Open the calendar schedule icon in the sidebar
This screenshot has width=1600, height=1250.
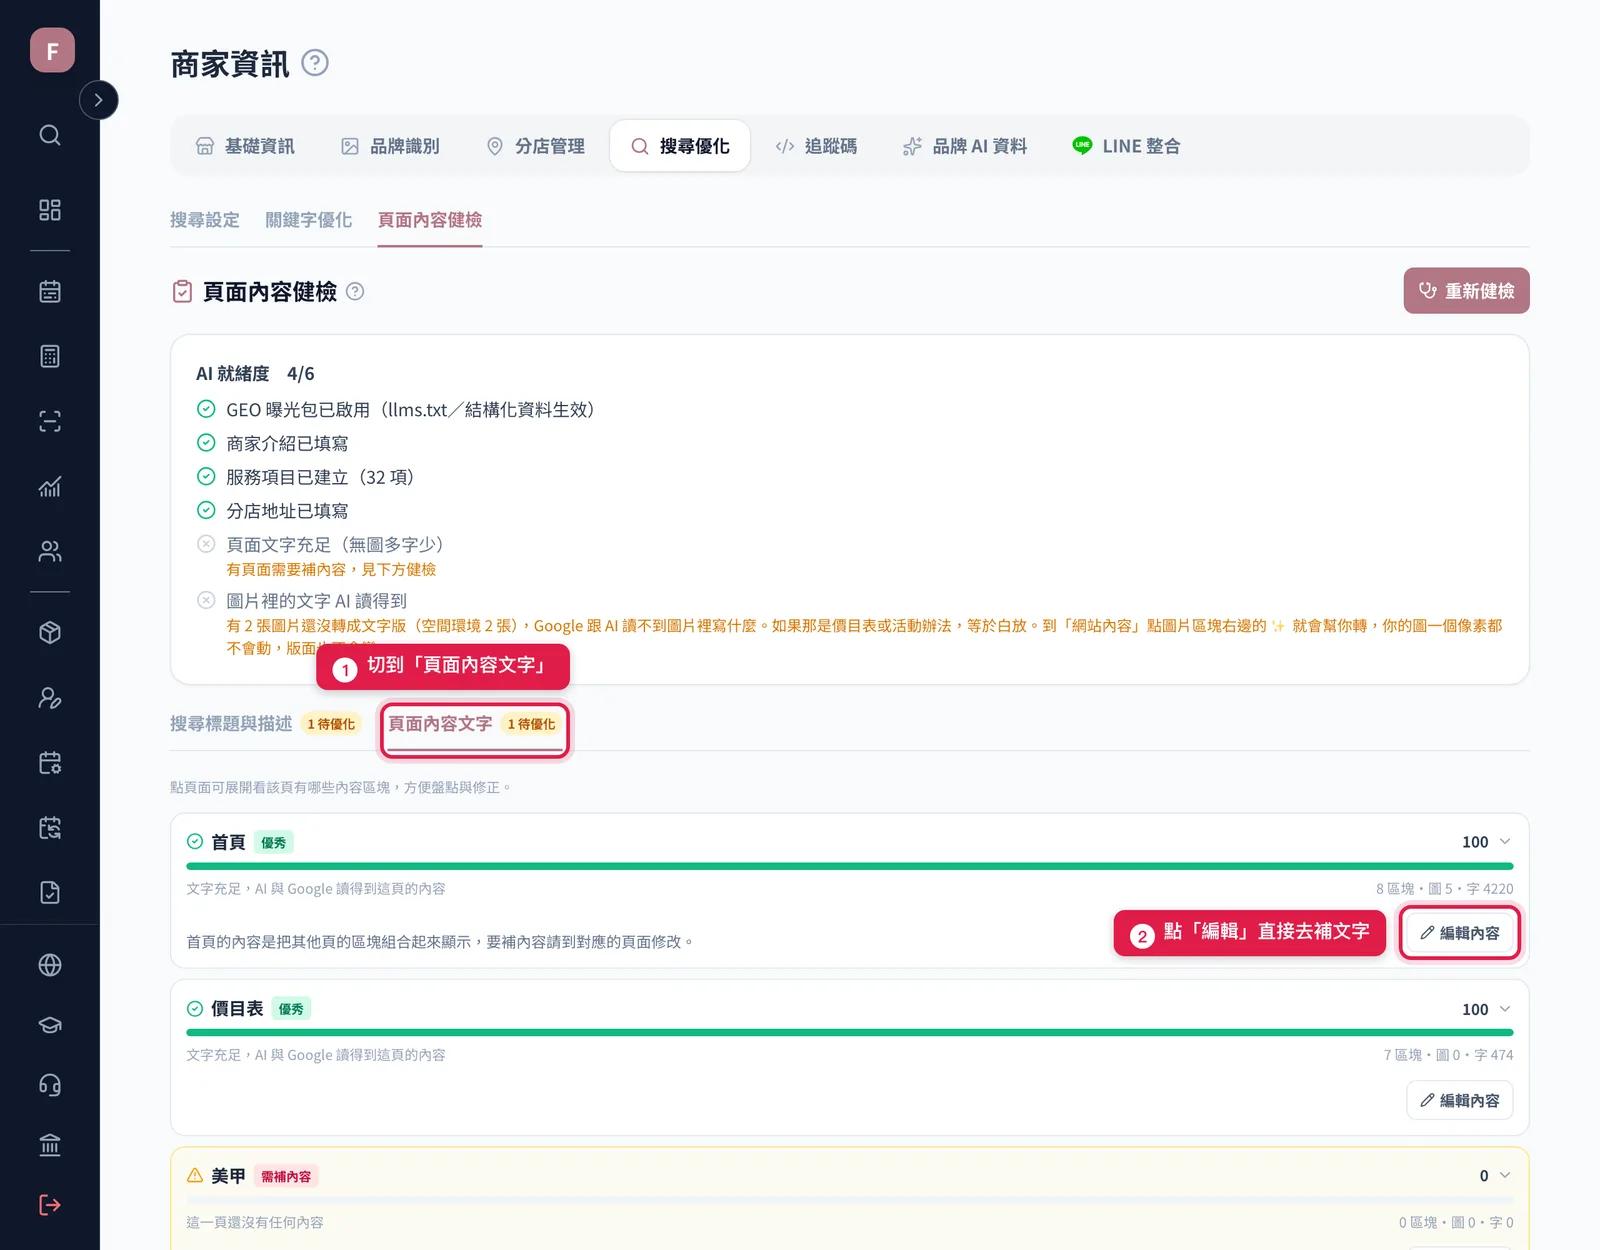click(x=50, y=291)
